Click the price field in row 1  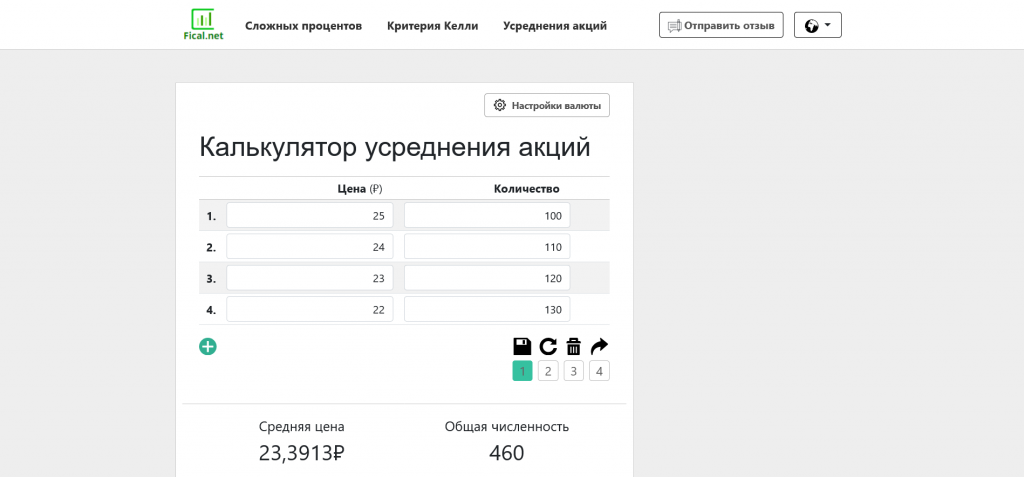click(x=310, y=215)
